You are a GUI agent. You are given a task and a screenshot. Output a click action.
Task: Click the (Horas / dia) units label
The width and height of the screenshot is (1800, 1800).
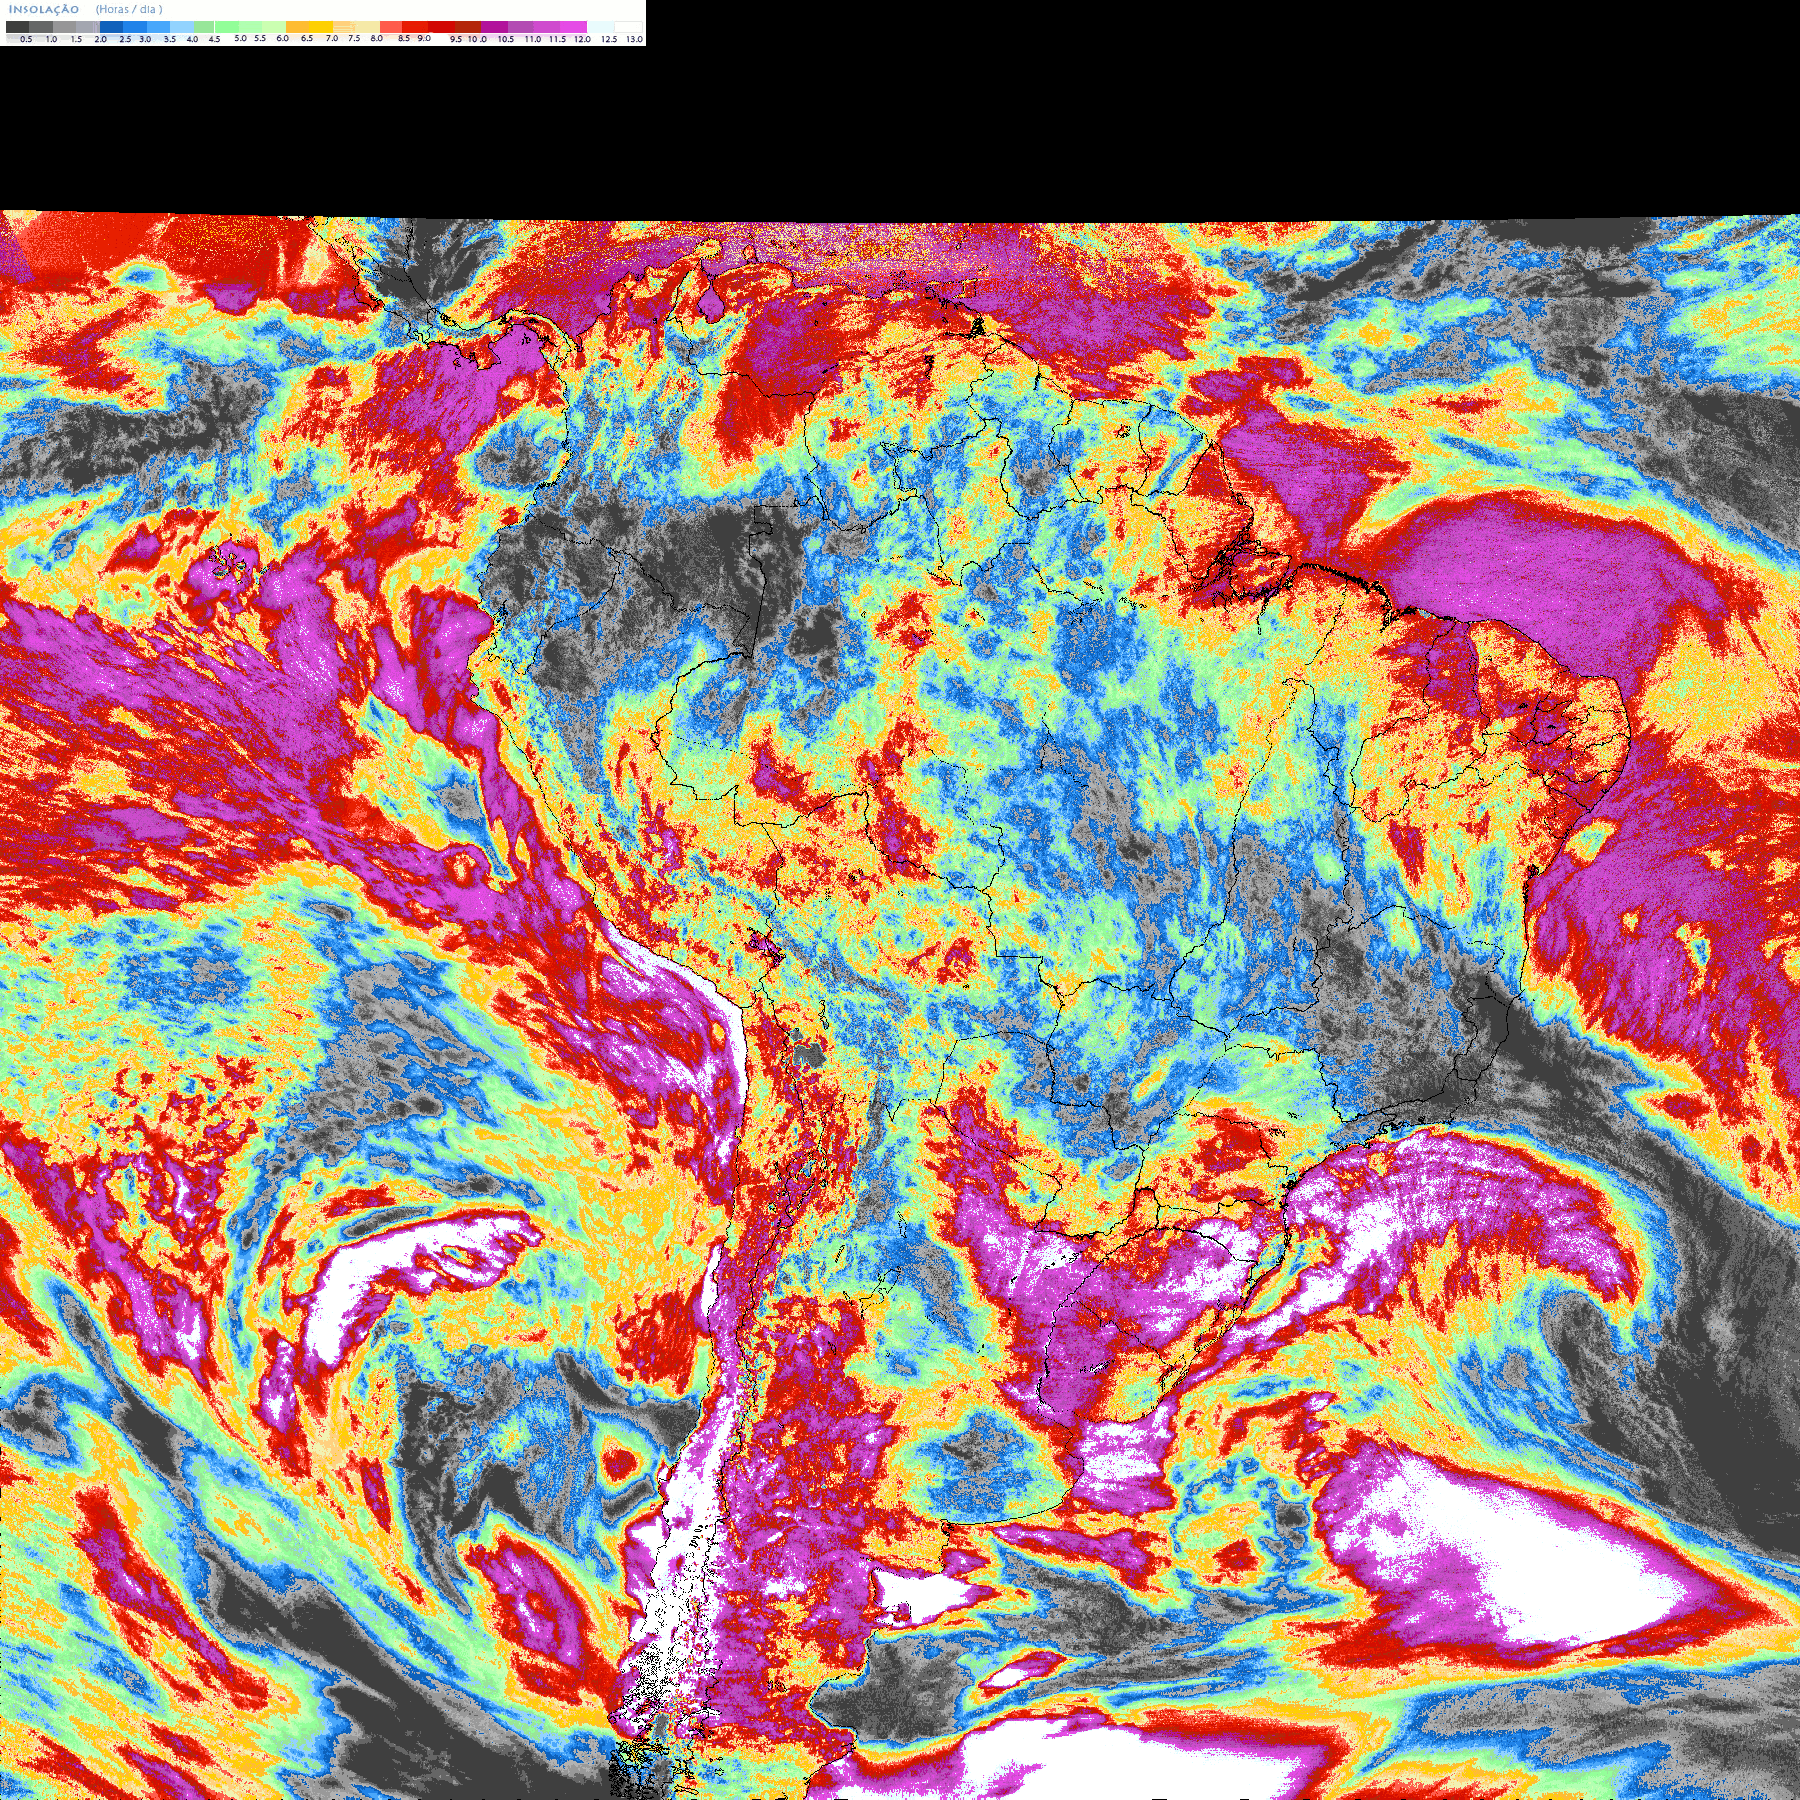click(129, 9)
